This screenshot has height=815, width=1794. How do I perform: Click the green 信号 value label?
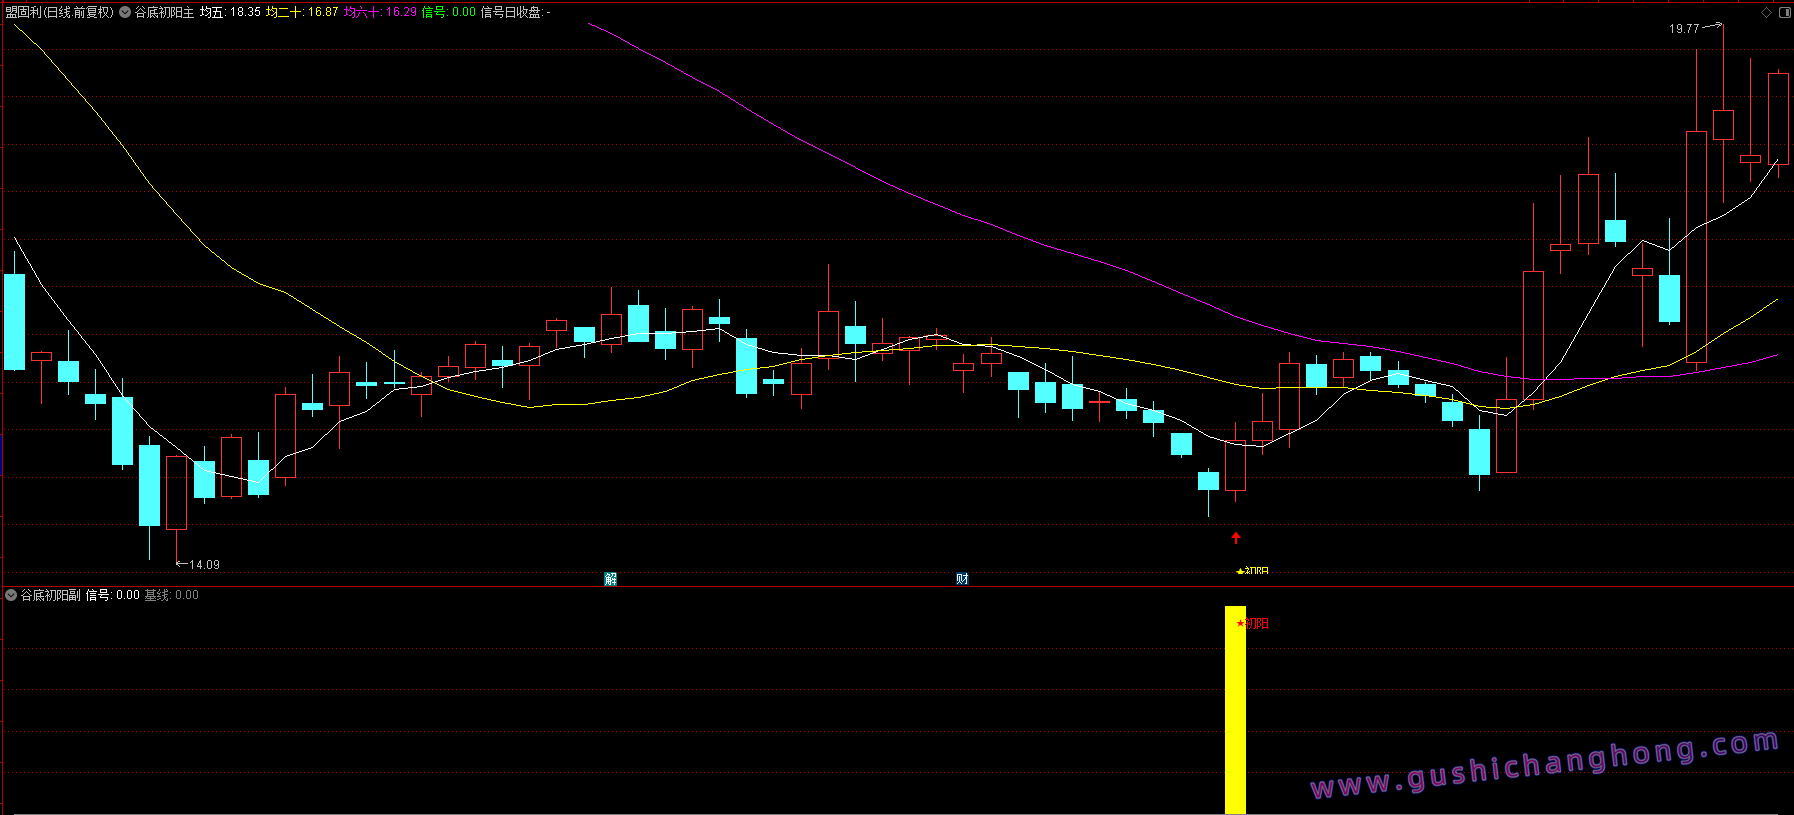pos(448,12)
